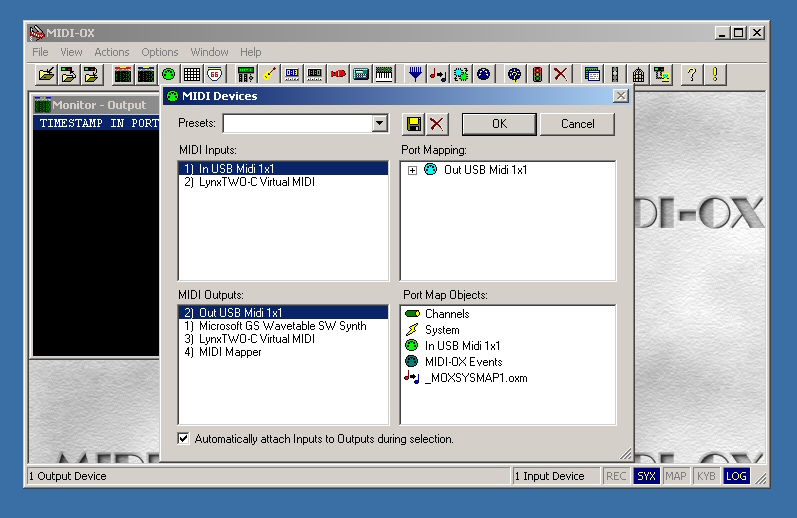Click the teal synth-module toolbar icon

coord(361,75)
